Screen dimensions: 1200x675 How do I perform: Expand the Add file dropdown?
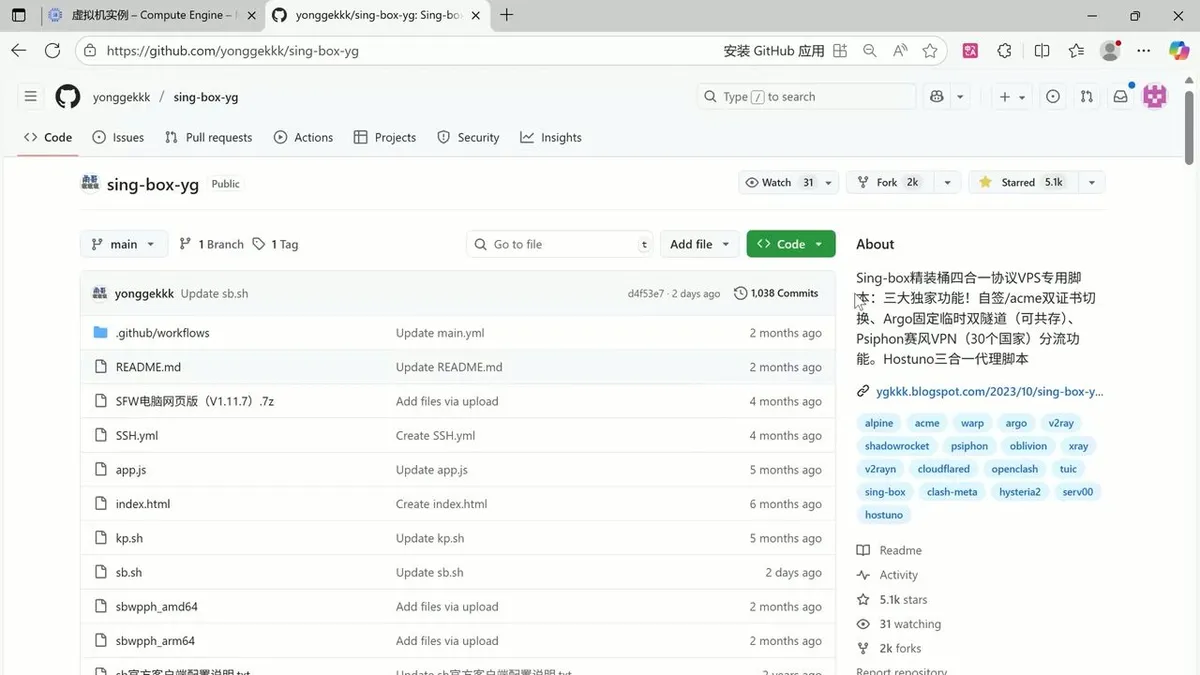click(x=700, y=244)
